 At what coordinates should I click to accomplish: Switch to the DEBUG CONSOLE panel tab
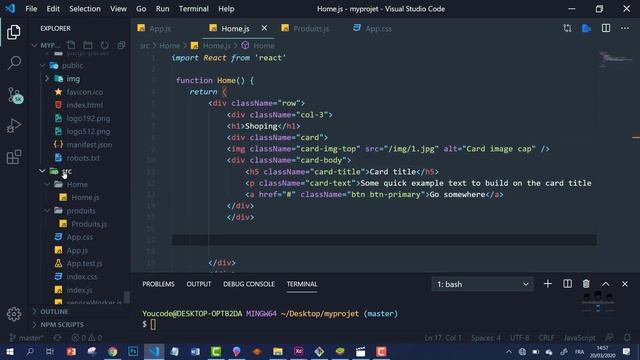(249, 284)
